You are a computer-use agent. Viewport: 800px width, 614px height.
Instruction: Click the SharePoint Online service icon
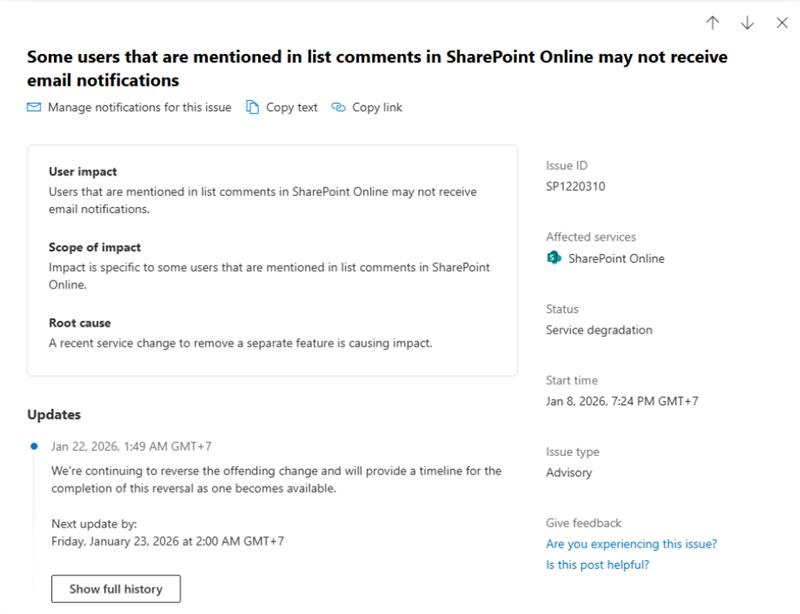(554, 258)
